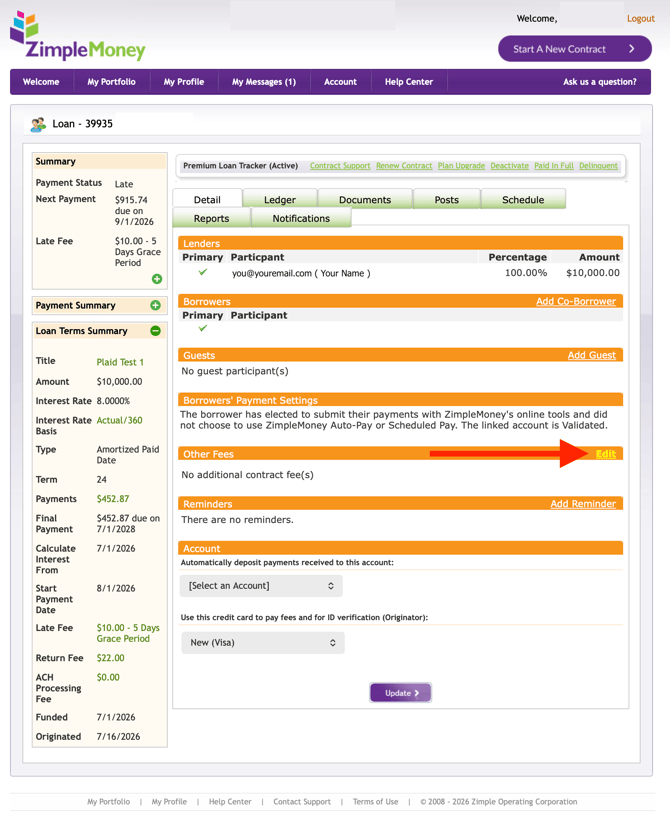Click footer Contact Support link

(302, 801)
